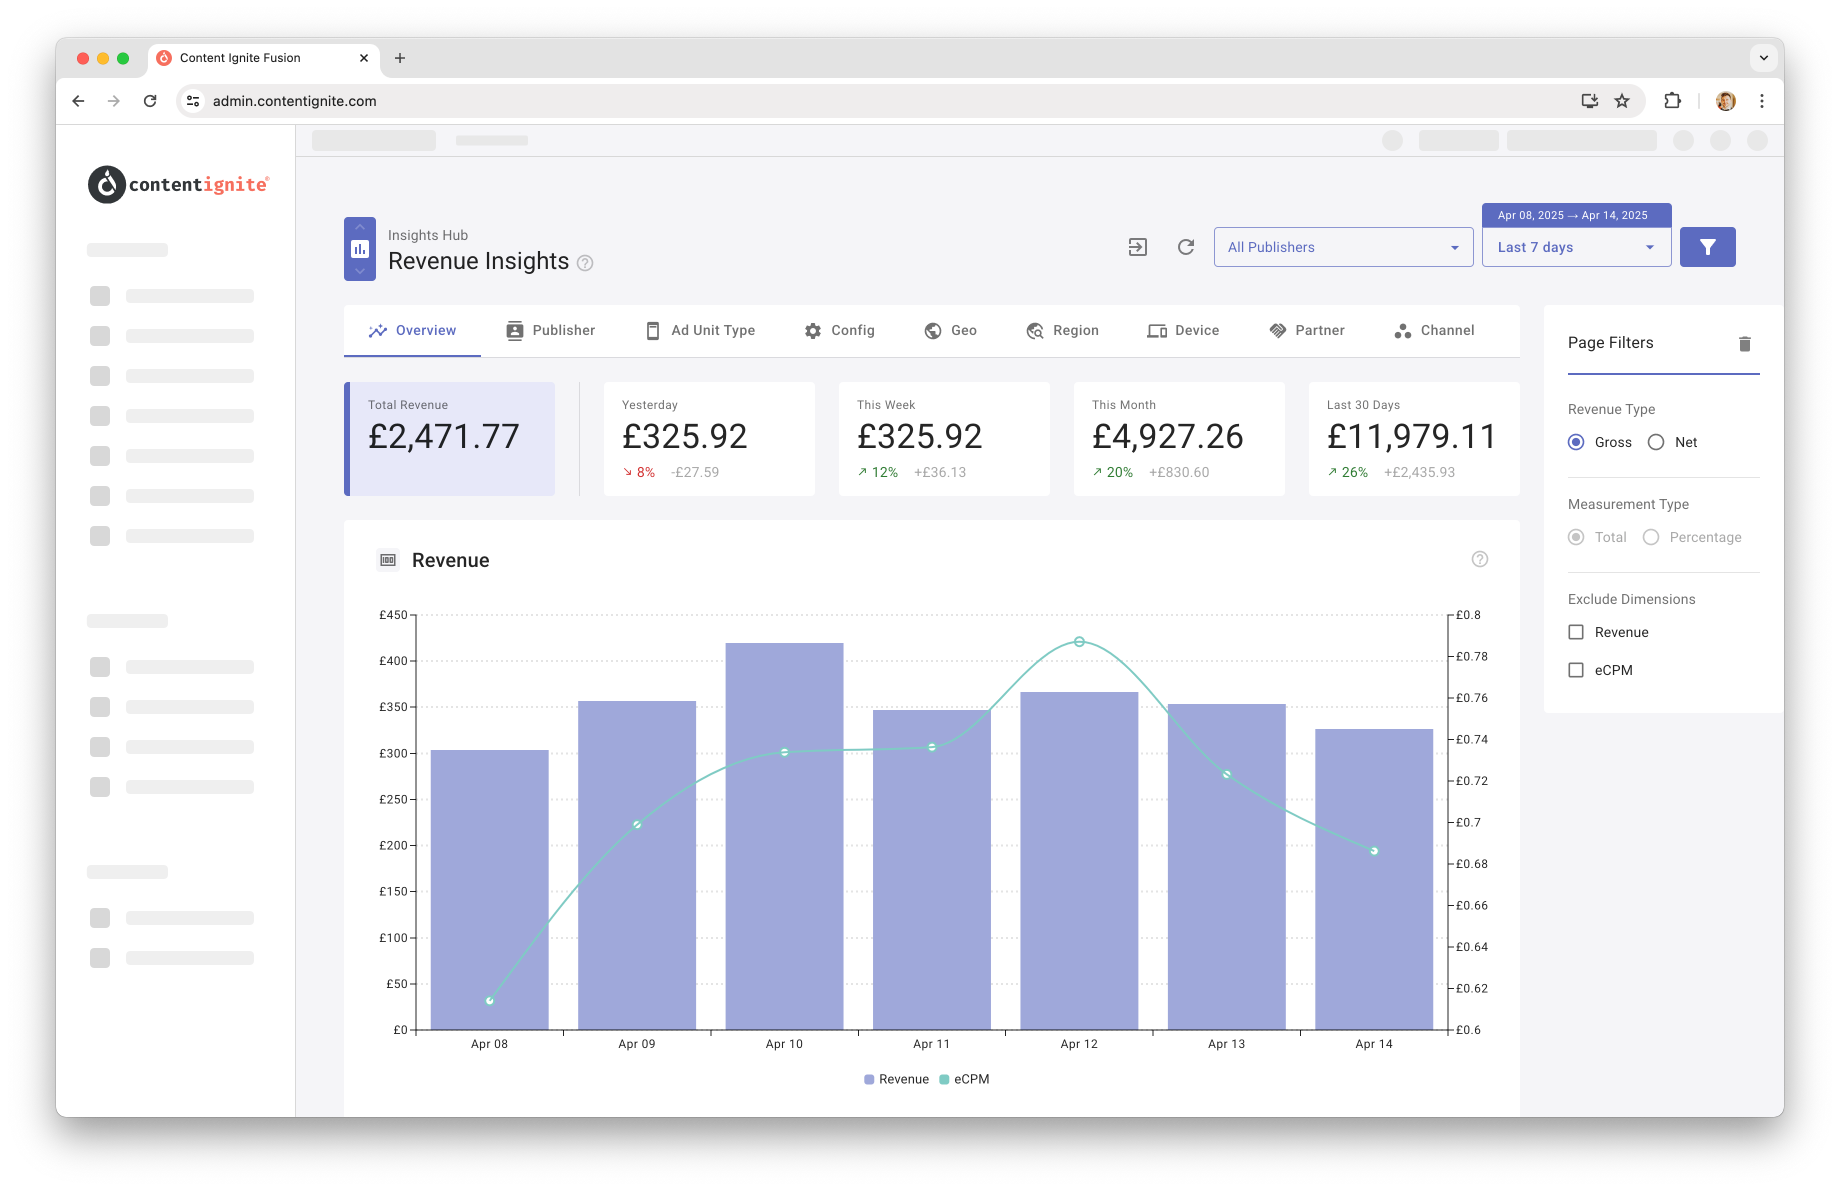Select the Last 30 Days card
1840x1191 pixels.
tap(1414, 439)
